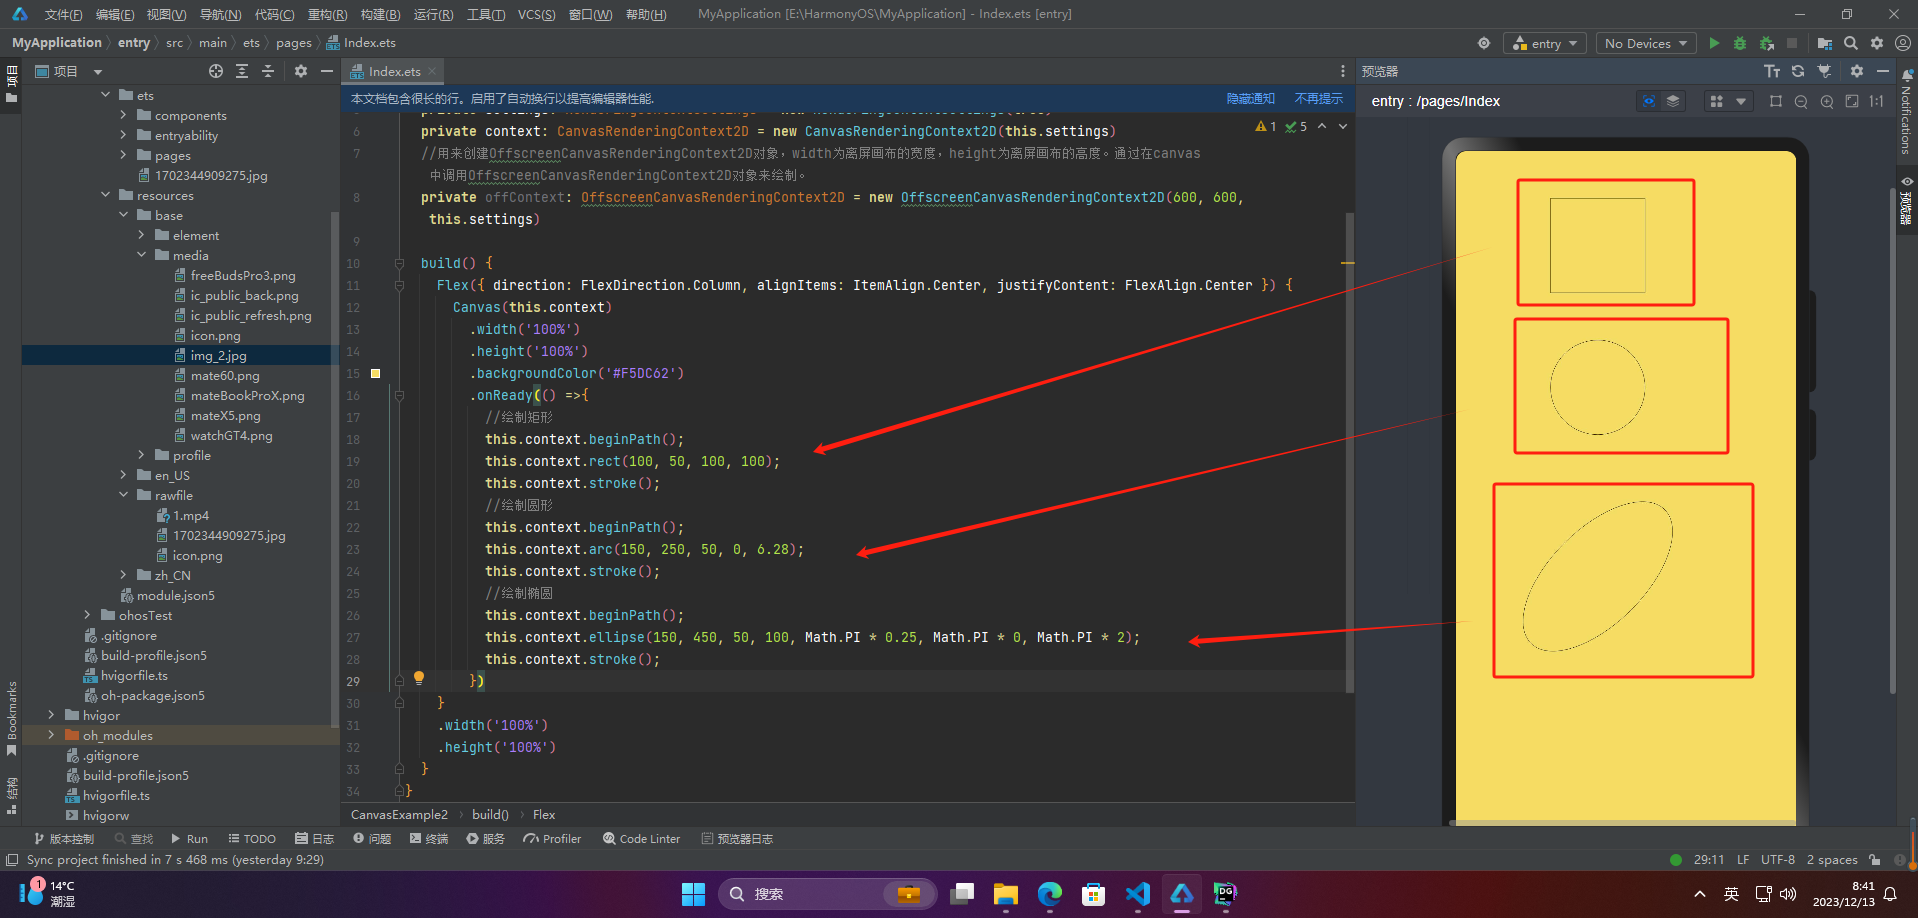Open search everywhere via the magnifier icon

coord(1851,43)
